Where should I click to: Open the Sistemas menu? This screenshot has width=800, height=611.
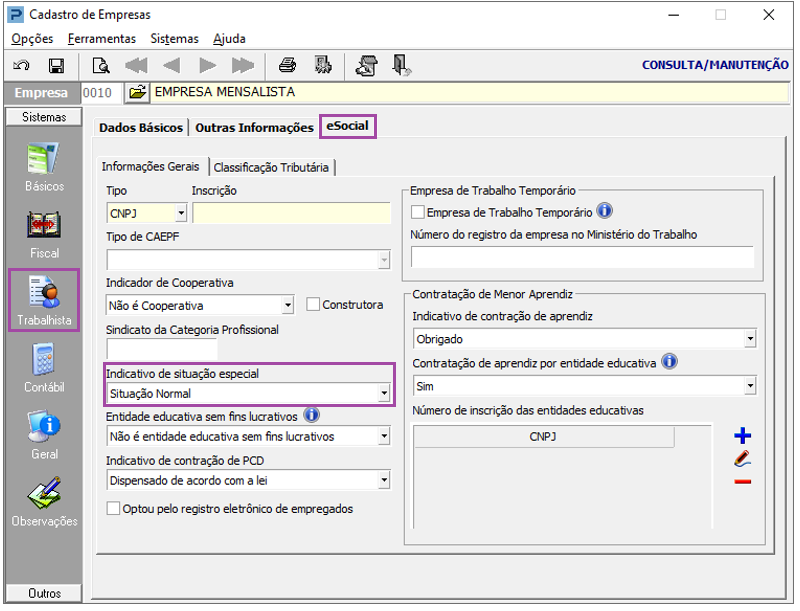[x=174, y=39]
